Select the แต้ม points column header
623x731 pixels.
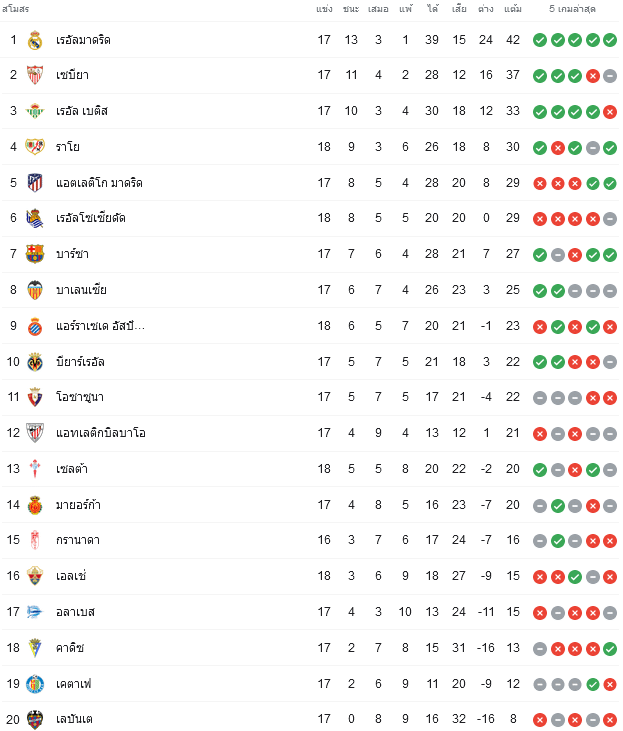(x=512, y=9)
